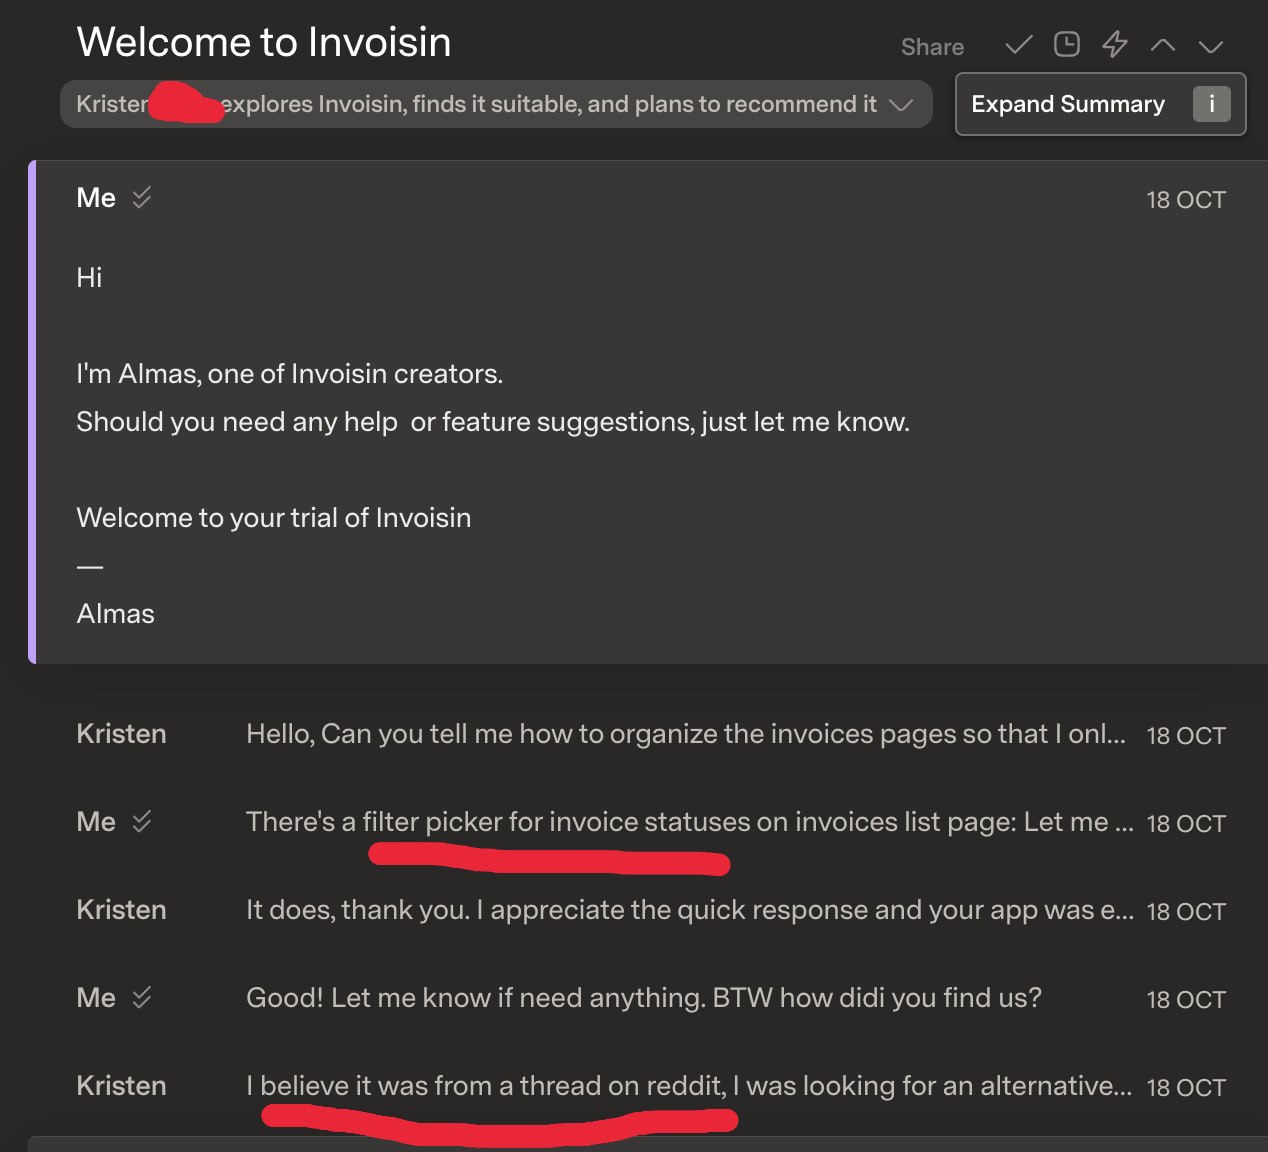Click the read-status checkmark on the "Good! Let me know" row
Image resolution: width=1268 pixels, height=1152 pixels.
pos(142,998)
